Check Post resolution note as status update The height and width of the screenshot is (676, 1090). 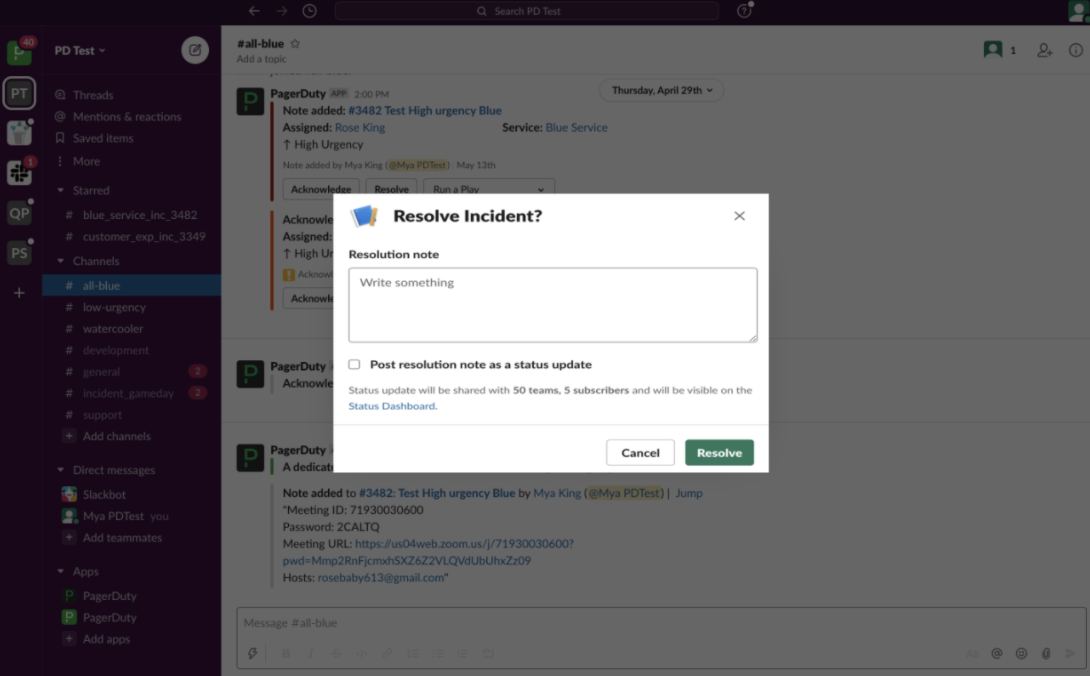coord(354,365)
